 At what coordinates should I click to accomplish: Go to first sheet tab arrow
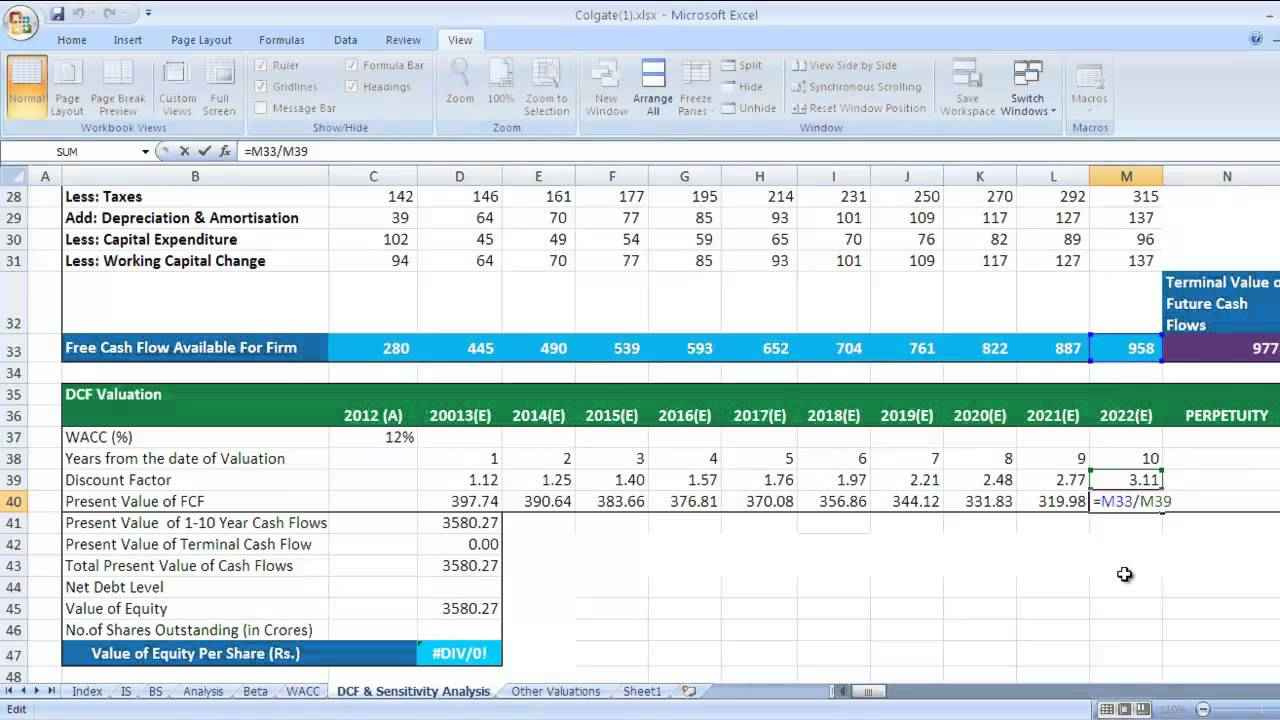click(10, 691)
